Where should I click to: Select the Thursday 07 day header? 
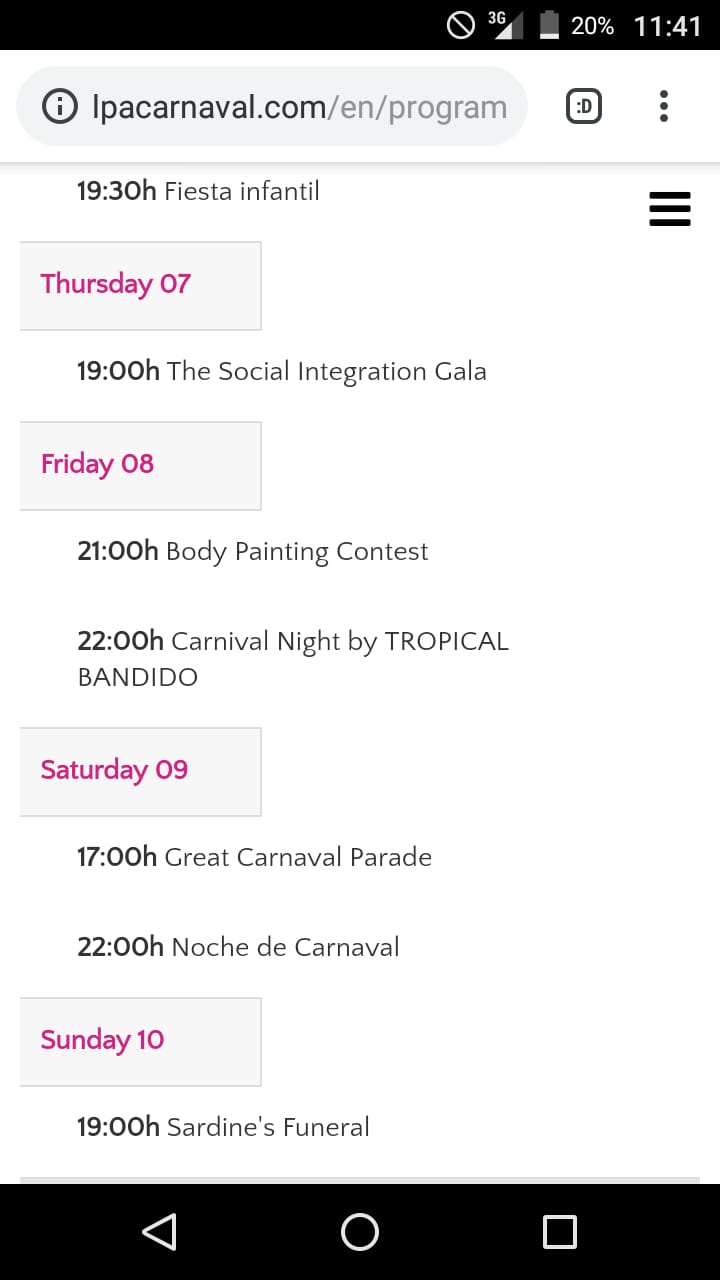point(140,285)
